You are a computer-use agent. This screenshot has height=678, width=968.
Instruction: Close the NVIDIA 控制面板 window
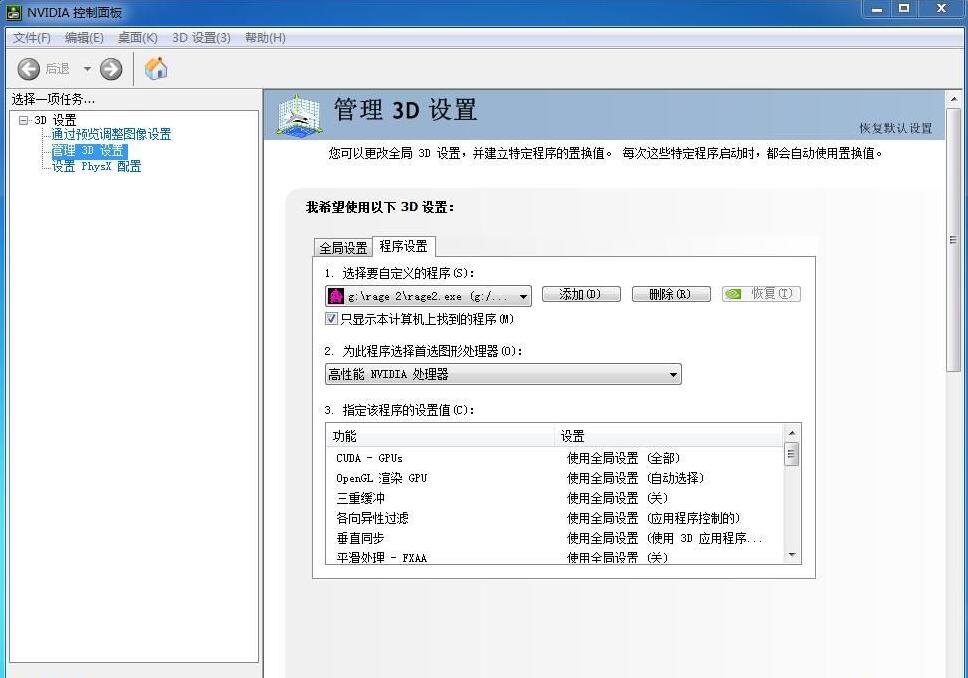941,9
